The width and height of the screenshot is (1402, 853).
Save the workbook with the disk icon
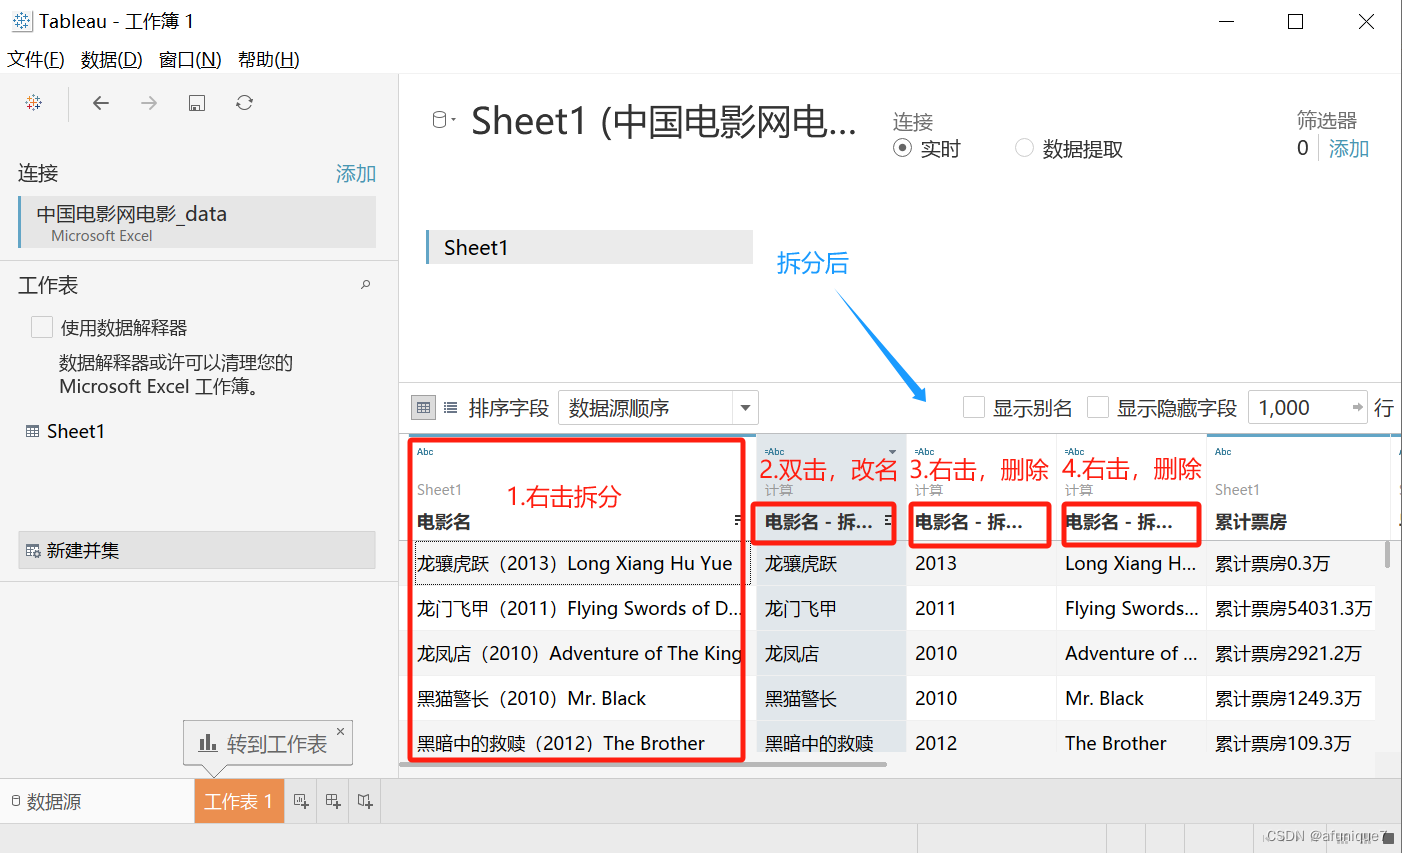[197, 103]
